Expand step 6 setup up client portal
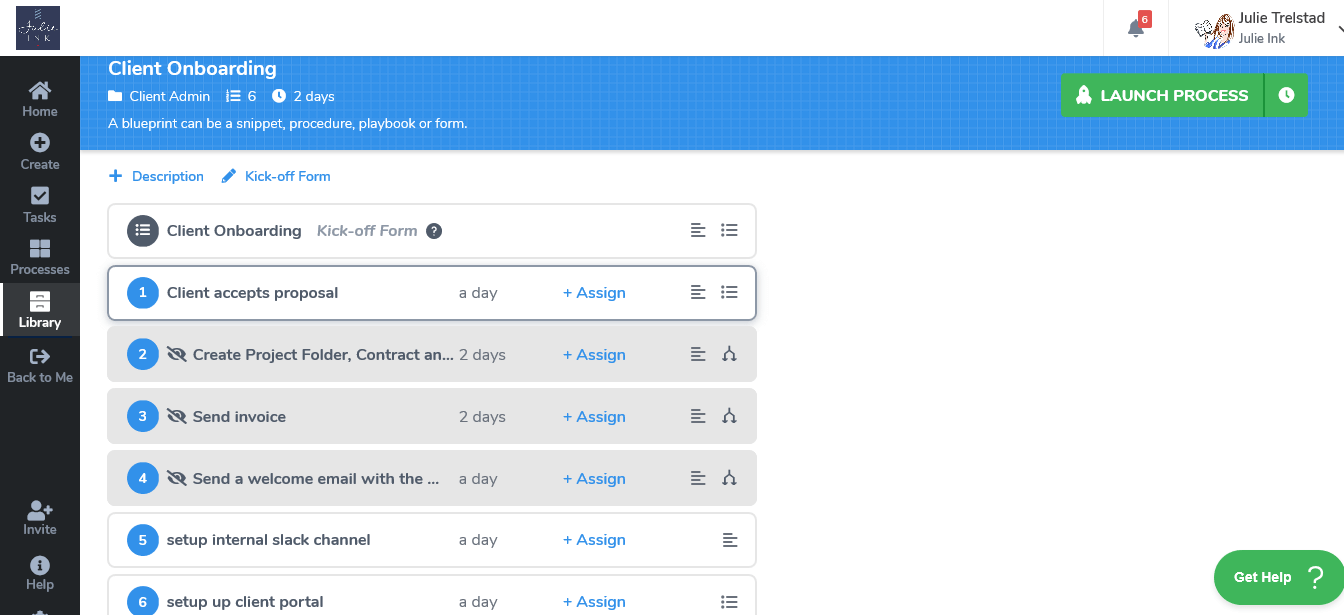Viewport: 1344px width, 615px height. click(432, 596)
